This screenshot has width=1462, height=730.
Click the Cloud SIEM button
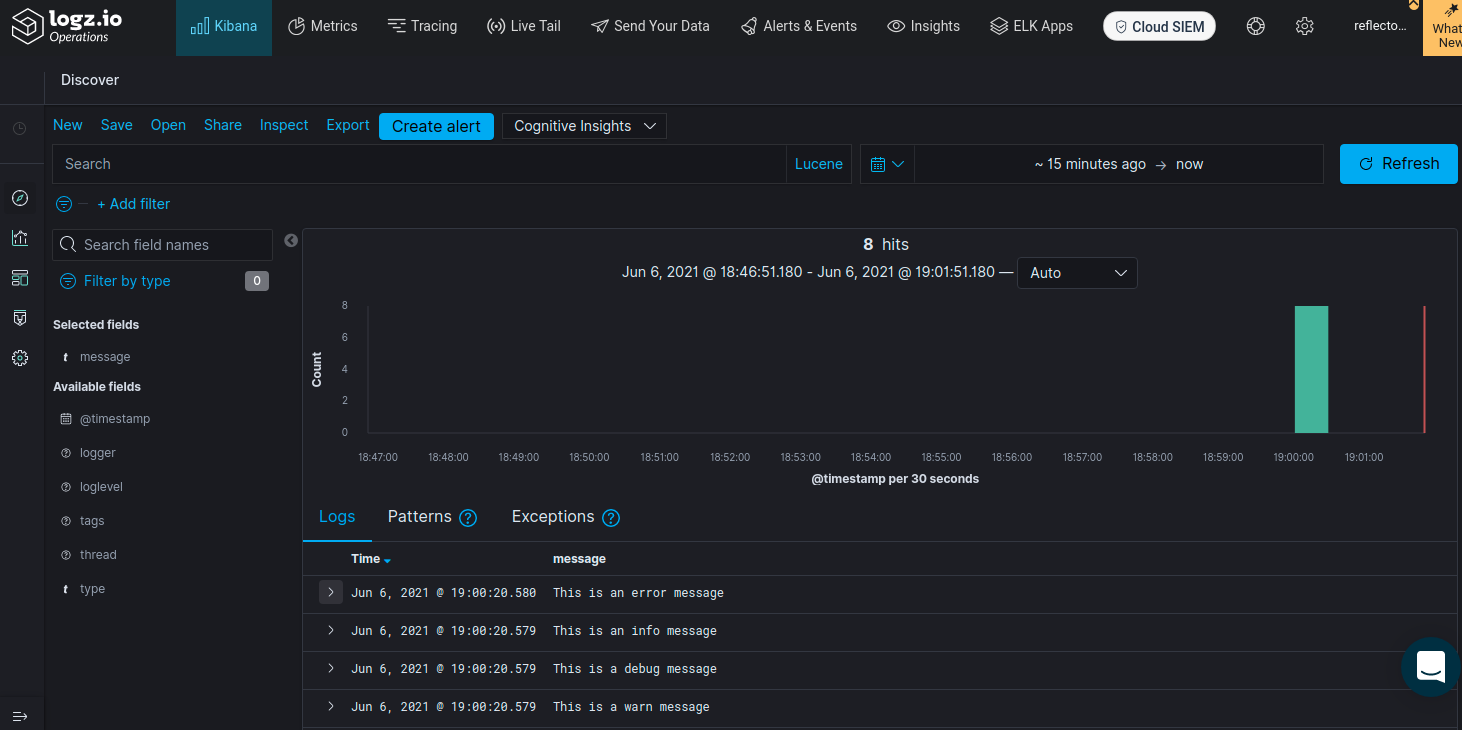tap(1160, 27)
